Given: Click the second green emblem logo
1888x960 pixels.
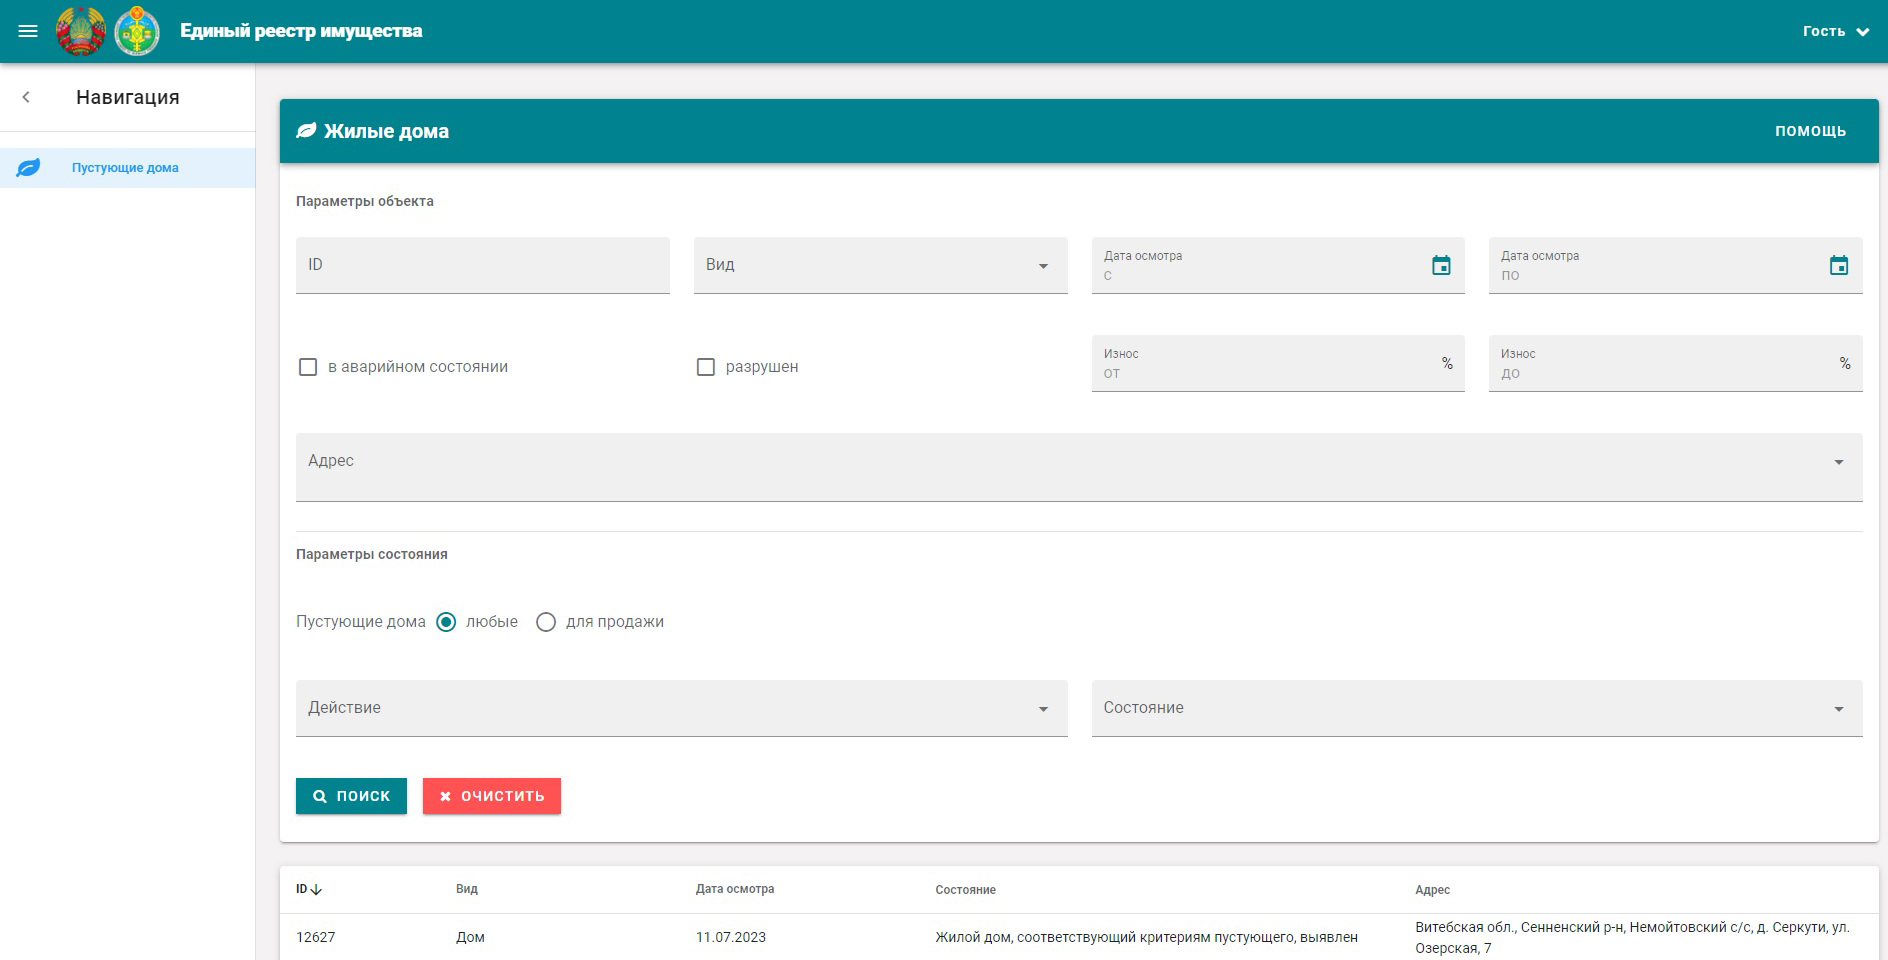Looking at the screenshot, I should tap(137, 31).
